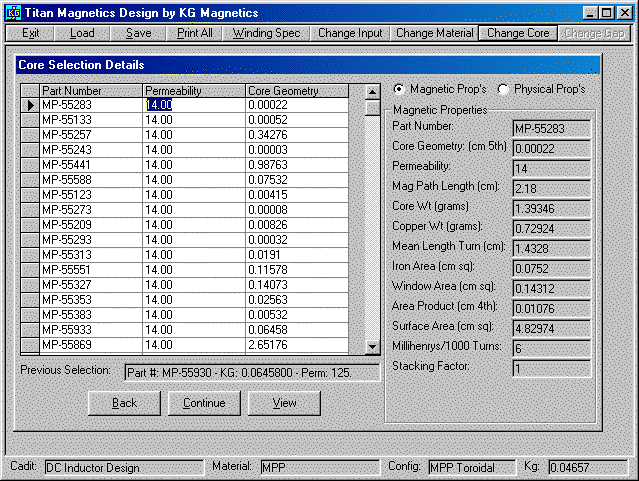Click the KG app icon in title bar
Viewport: 639px width, 481px height.
click(13, 13)
